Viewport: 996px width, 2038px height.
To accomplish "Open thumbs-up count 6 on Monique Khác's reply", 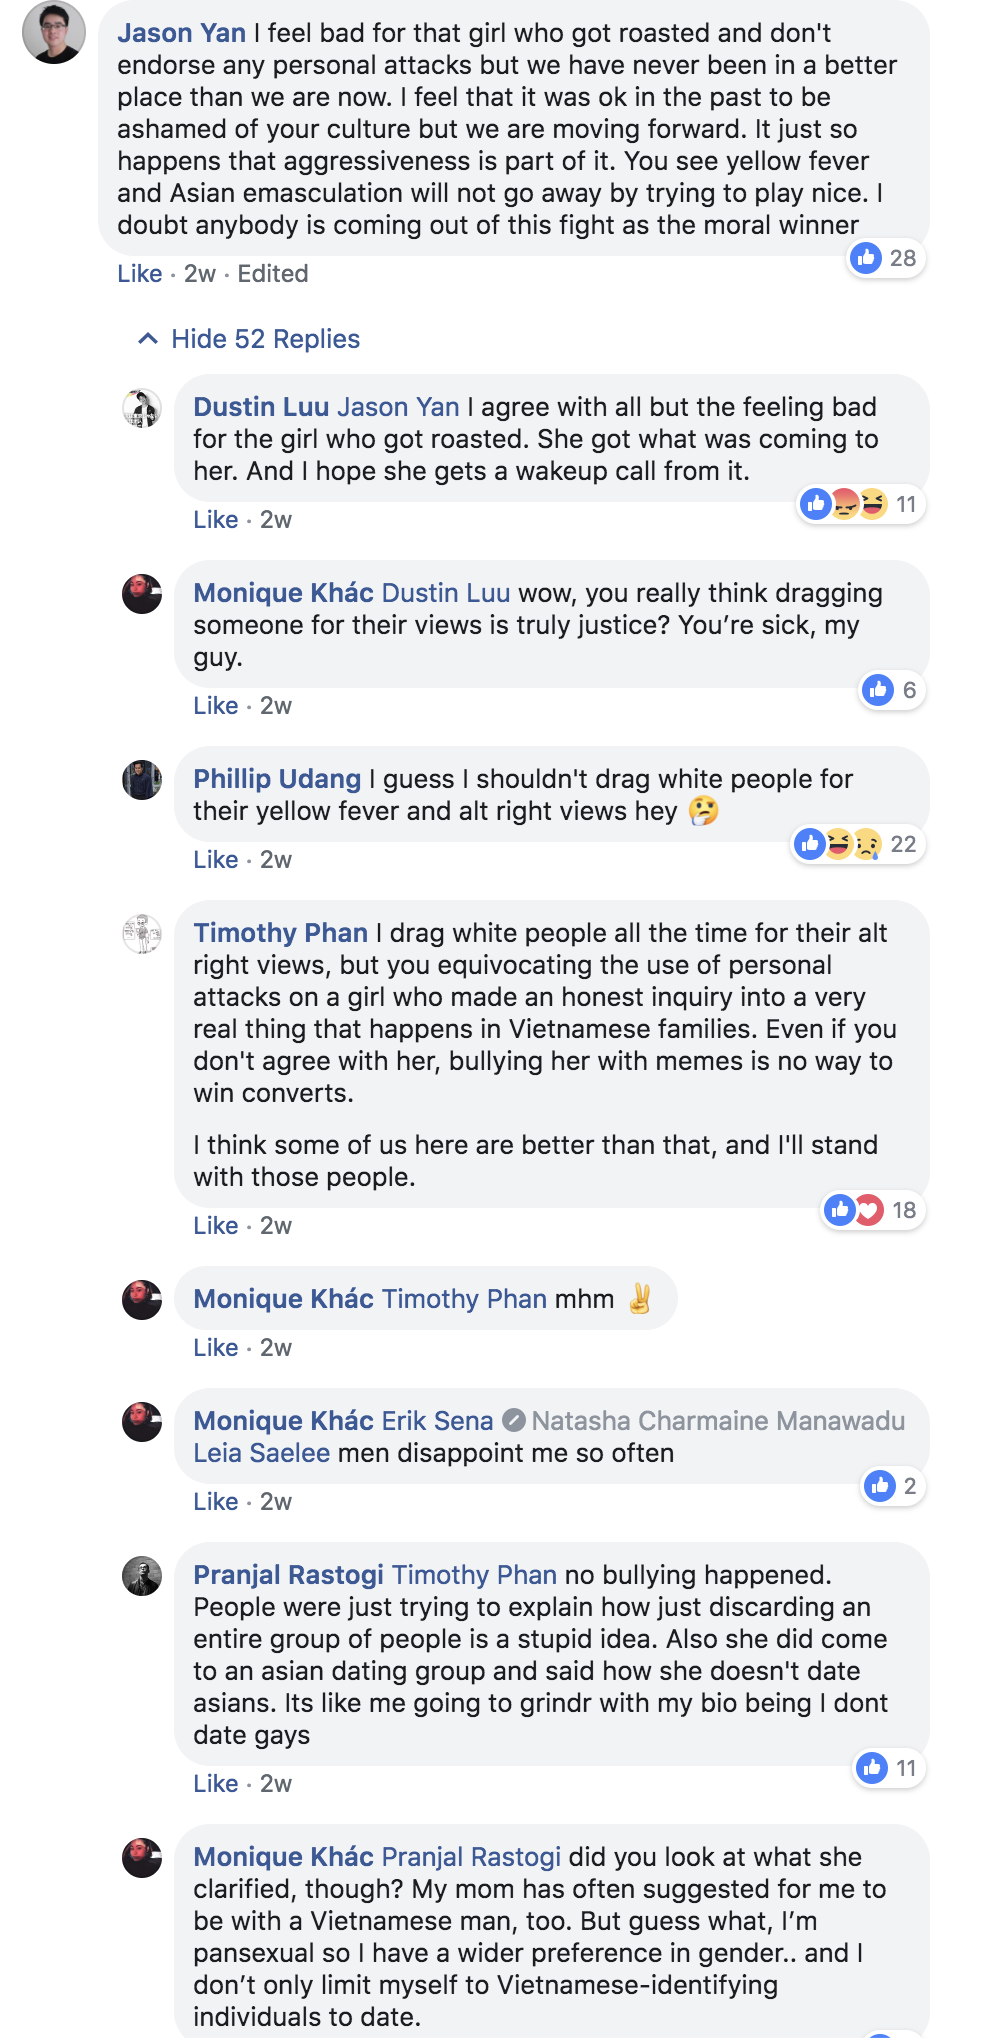I will (x=892, y=690).
